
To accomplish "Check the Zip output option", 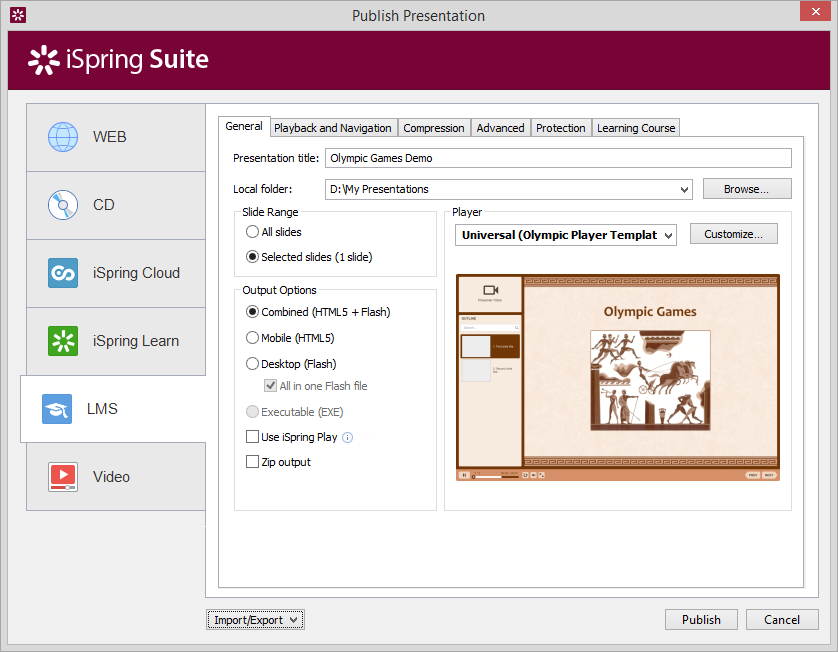I will tap(253, 462).
